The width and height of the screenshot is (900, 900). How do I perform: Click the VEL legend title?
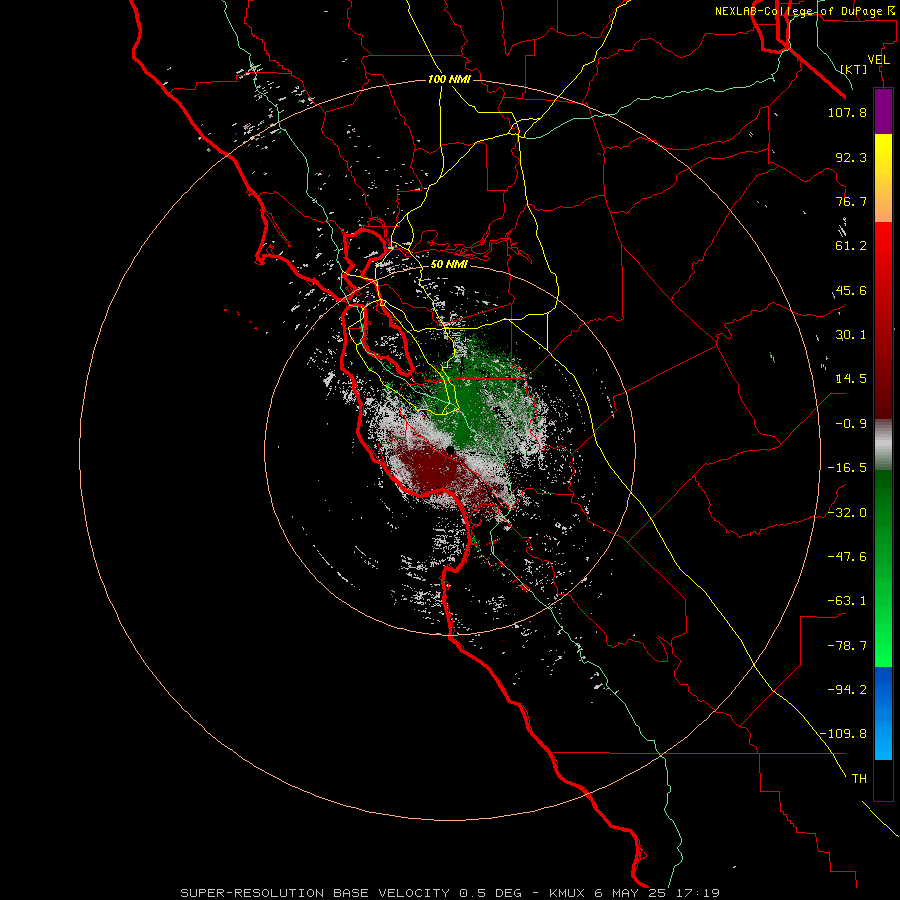point(878,60)
